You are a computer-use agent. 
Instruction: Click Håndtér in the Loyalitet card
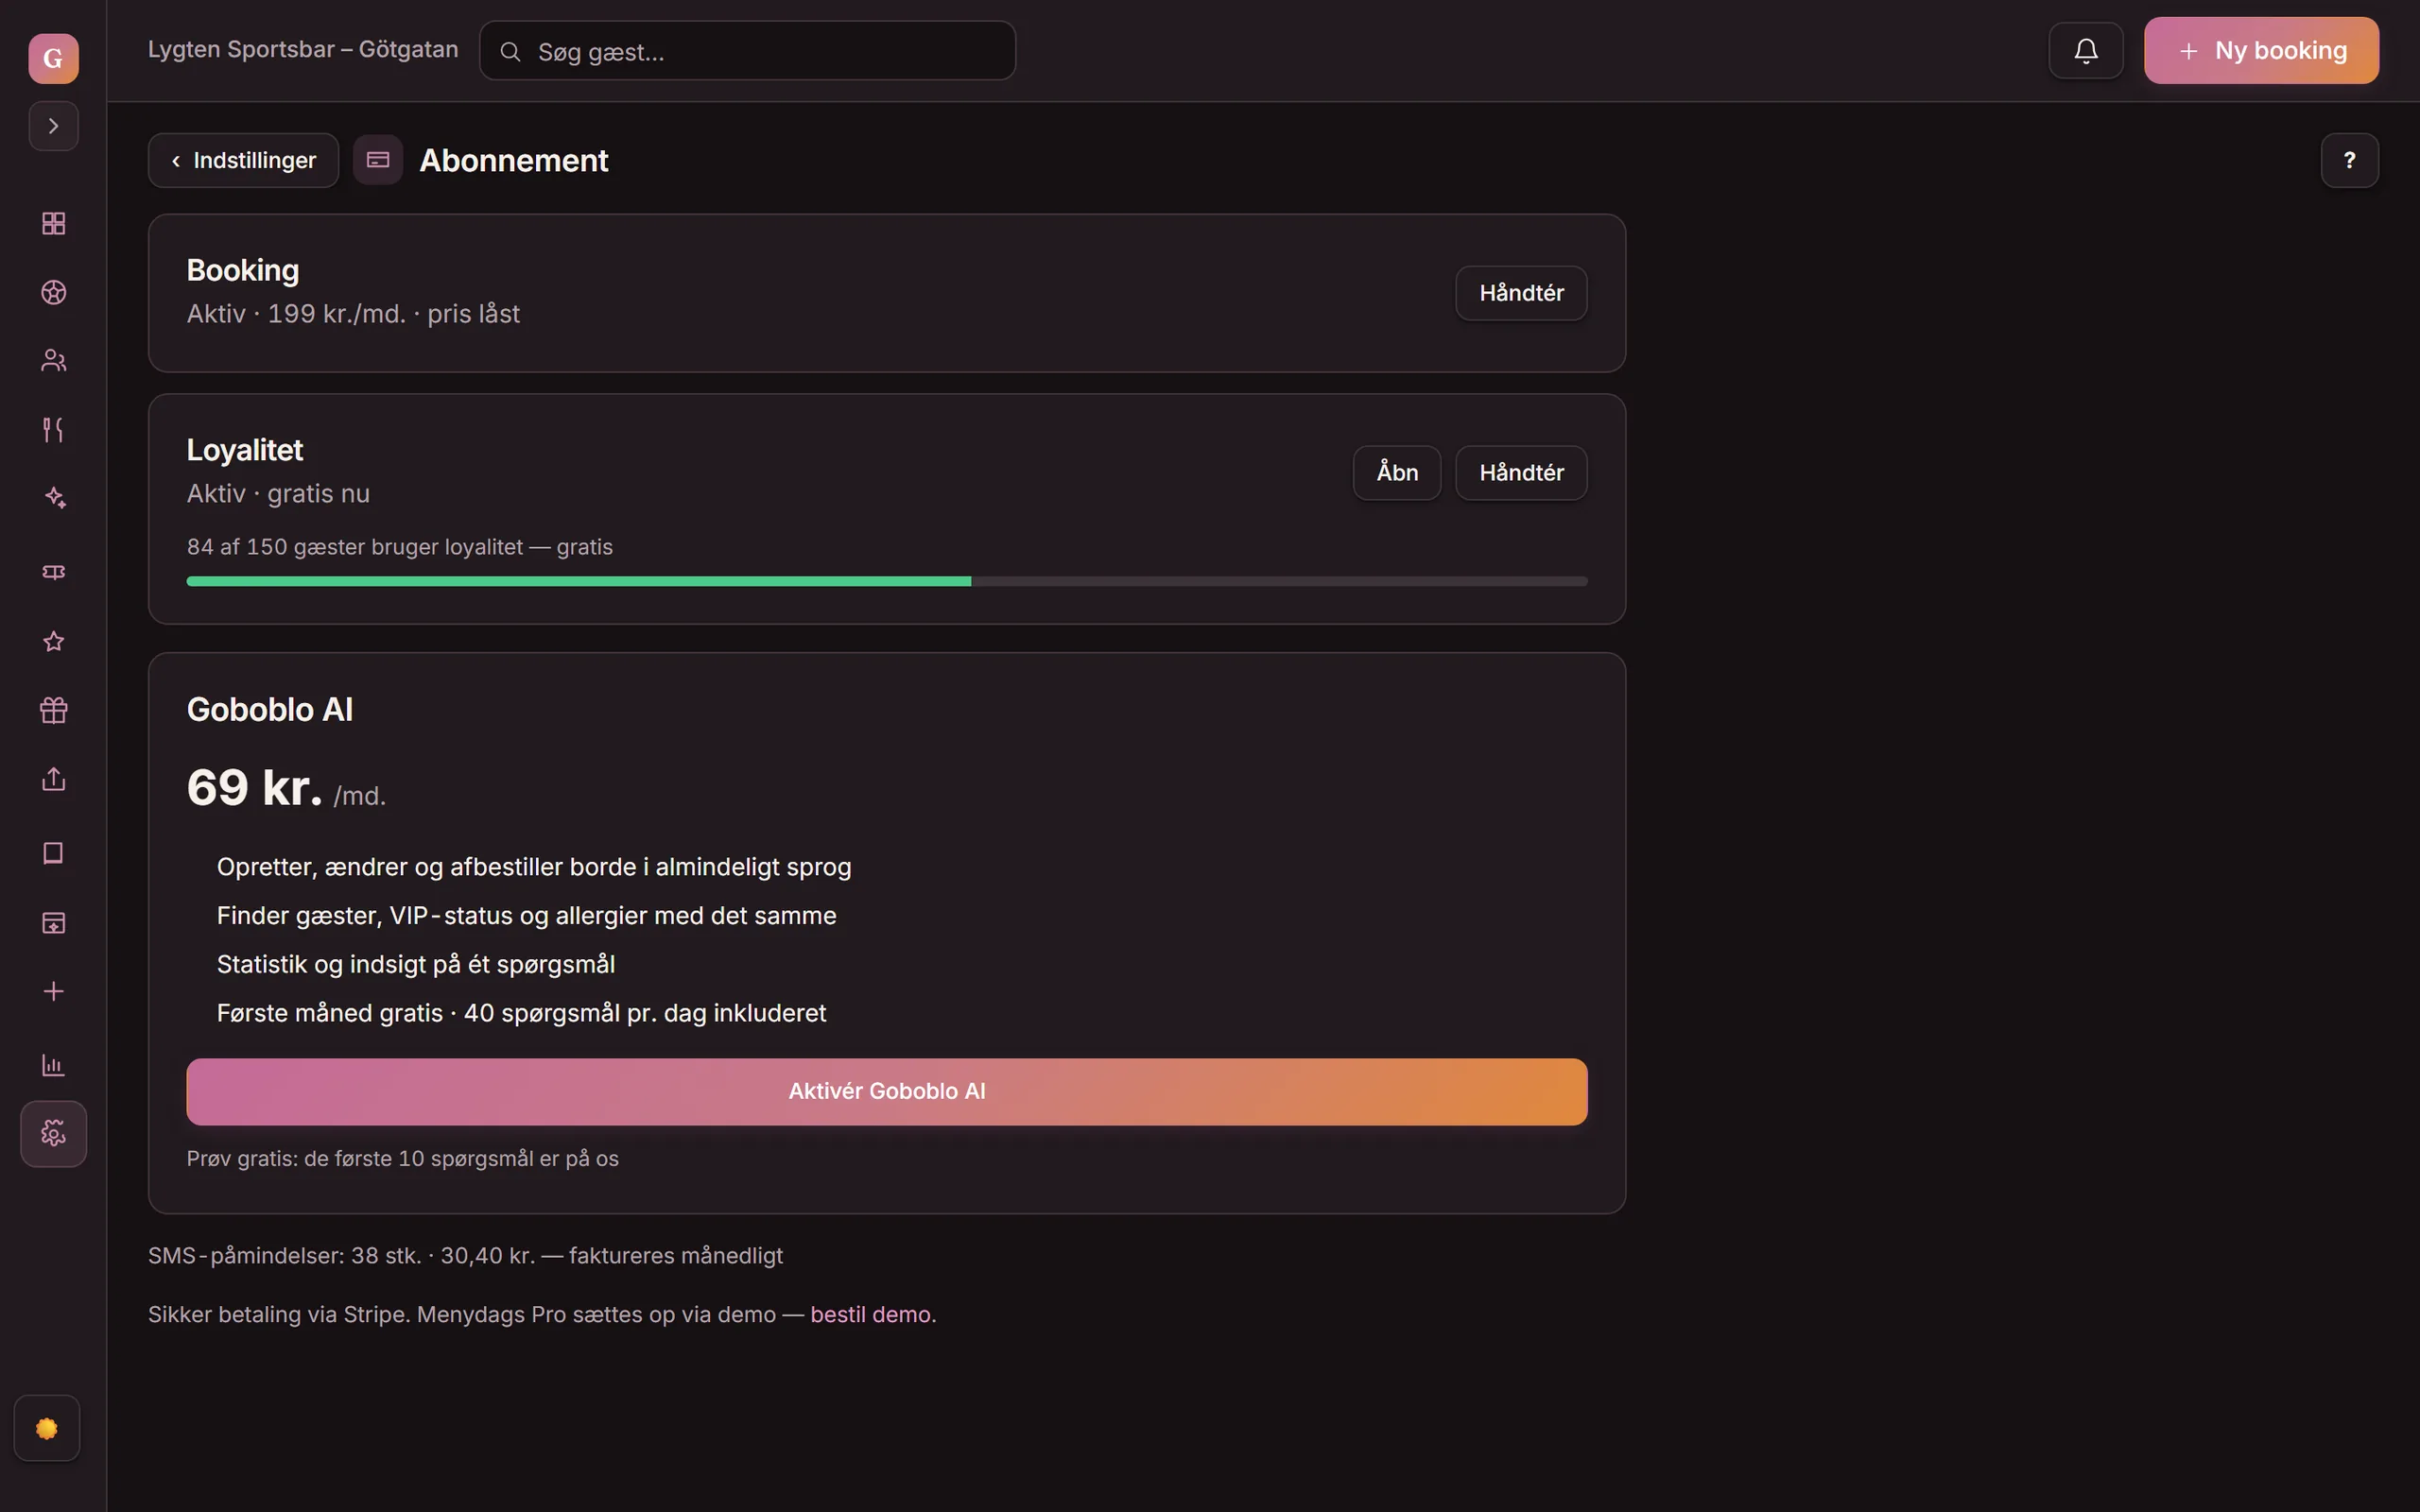(x=1521, y=473)
